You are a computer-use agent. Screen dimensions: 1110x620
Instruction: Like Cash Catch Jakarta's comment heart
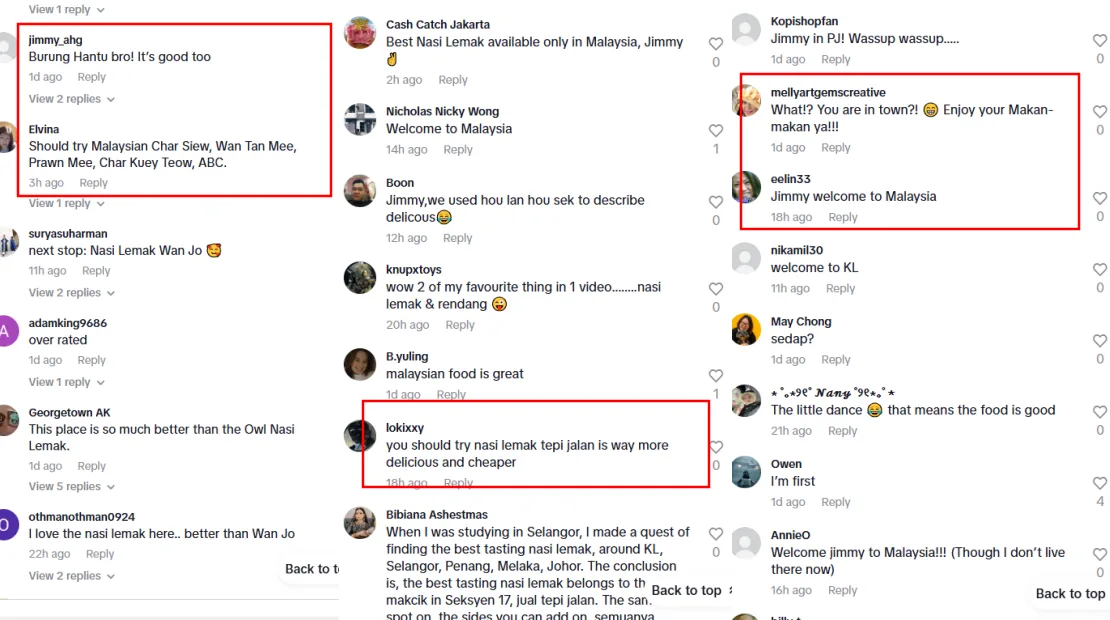coord(716,44)
